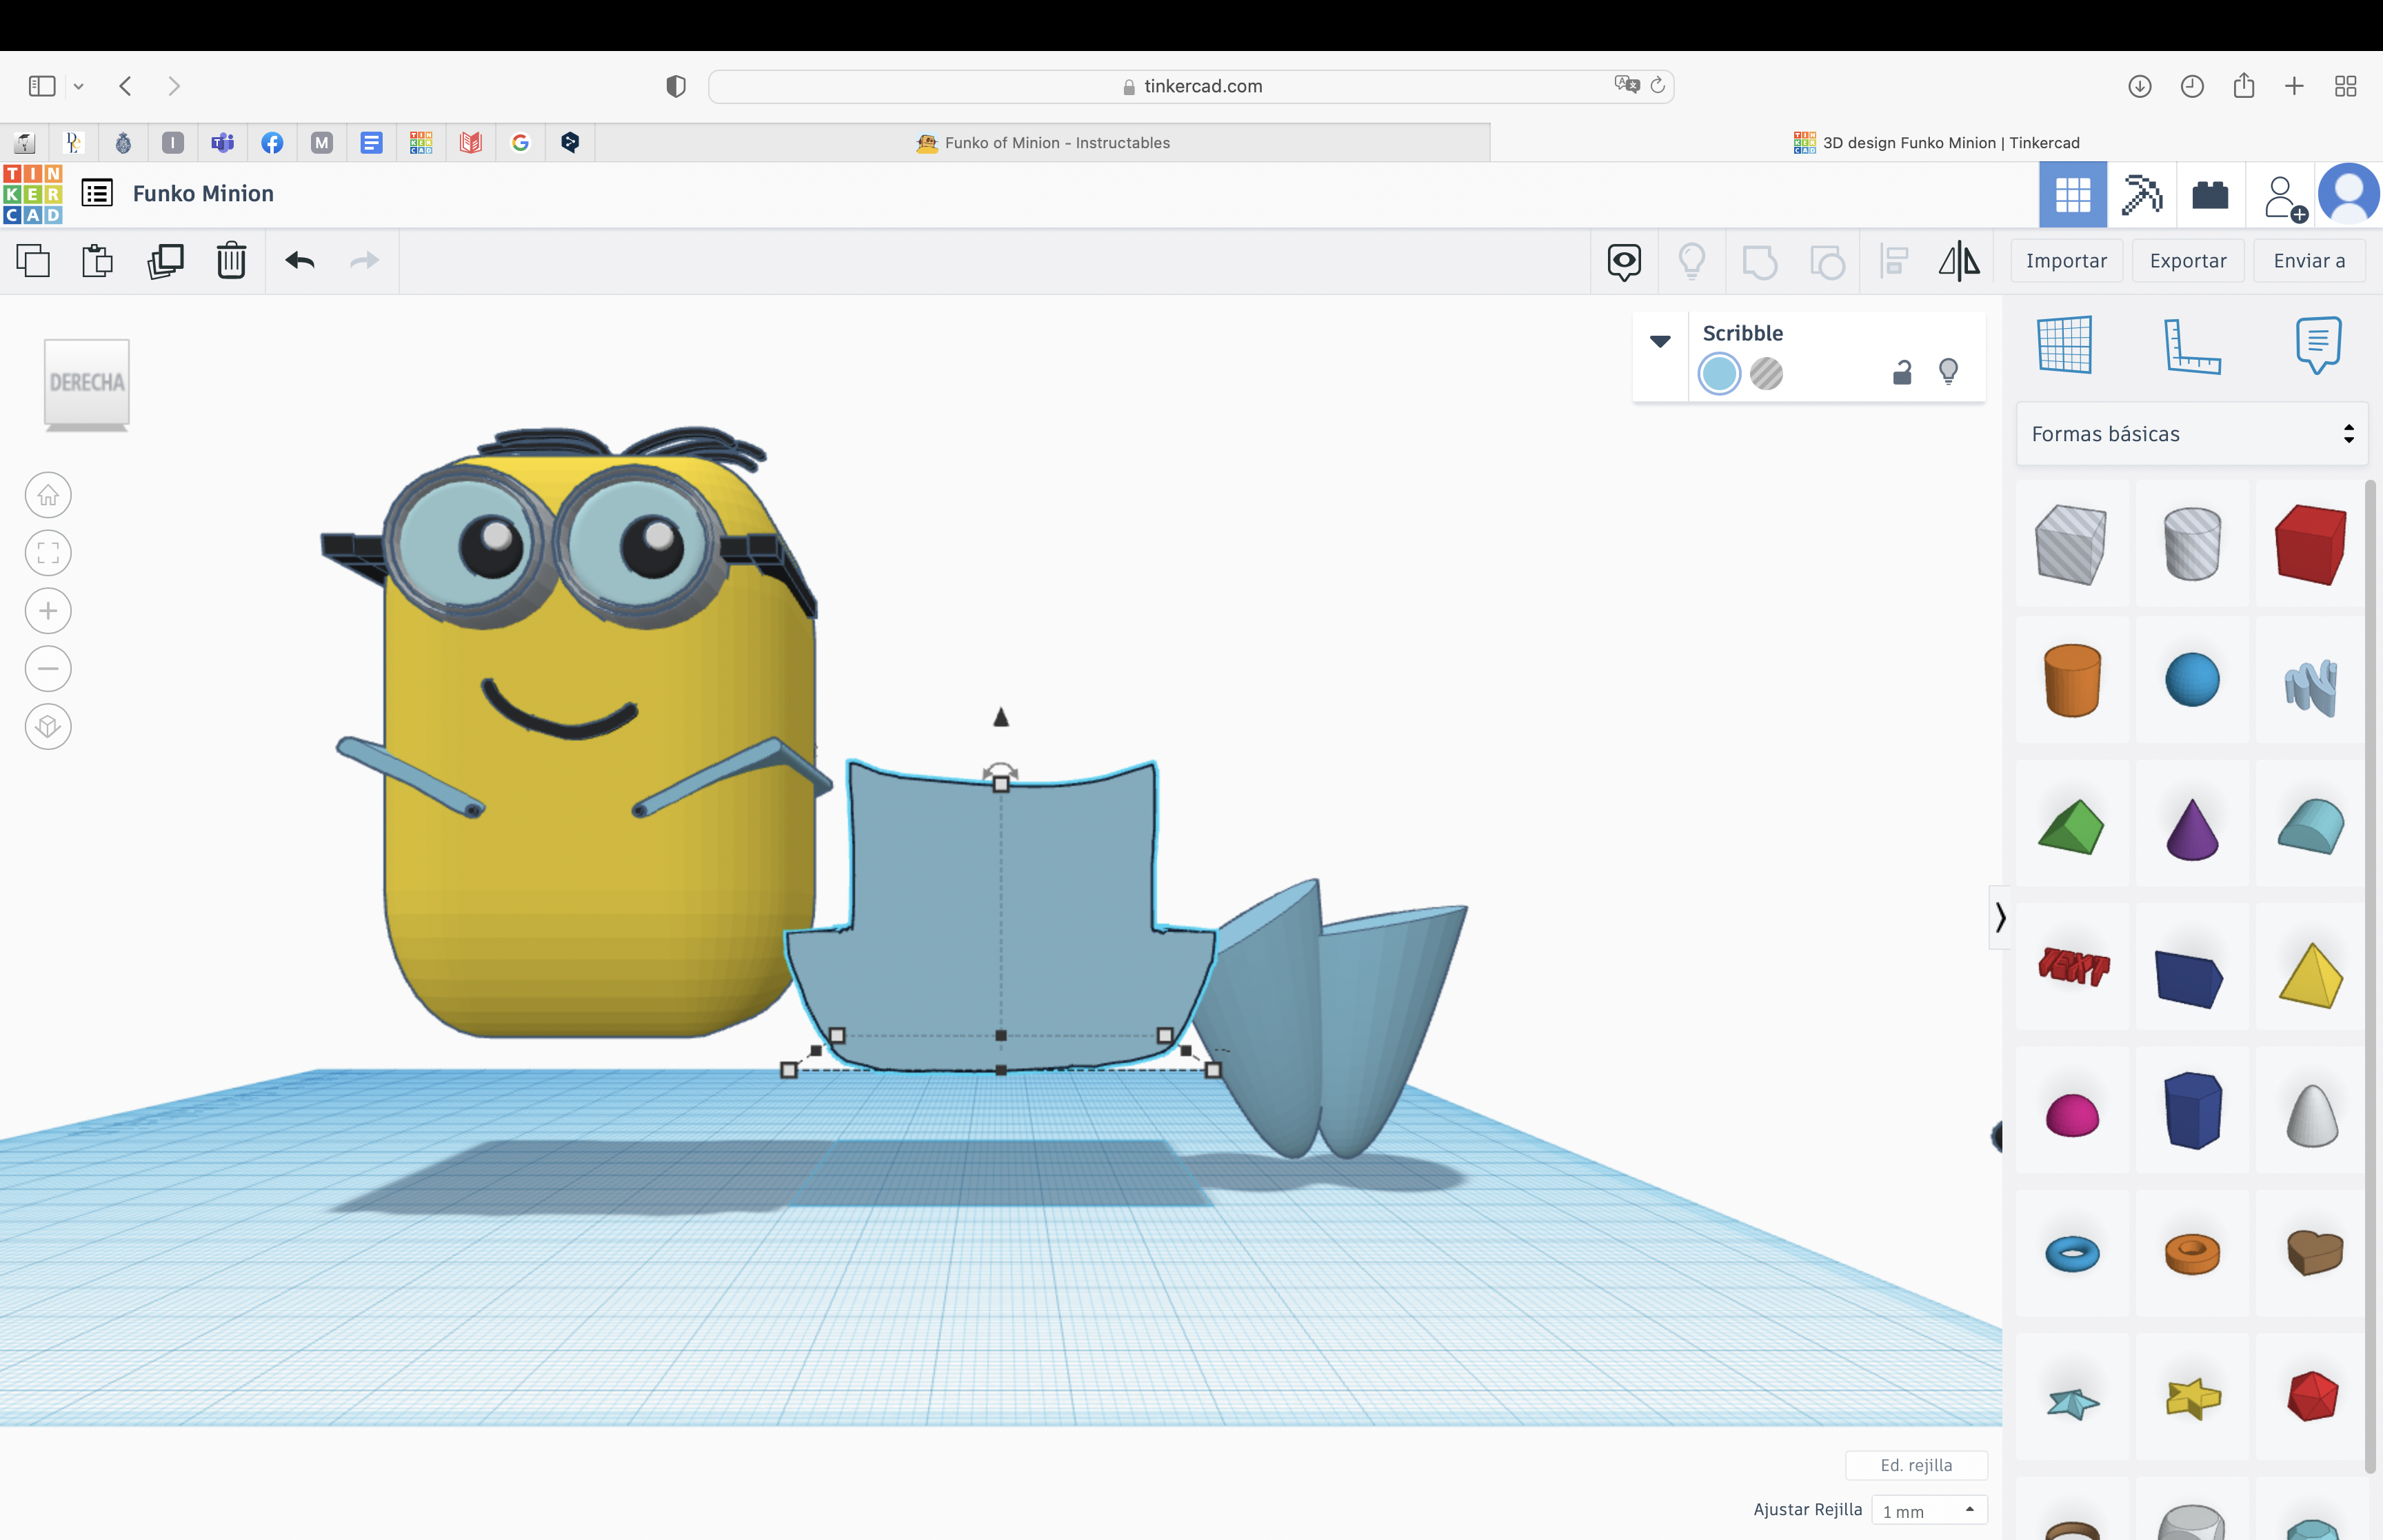Image resolution: width=2383 pixels, height=1540 pixels.
Task: Pick the red Box shape
Action: pyautogui.click(x=2311, y=544)
